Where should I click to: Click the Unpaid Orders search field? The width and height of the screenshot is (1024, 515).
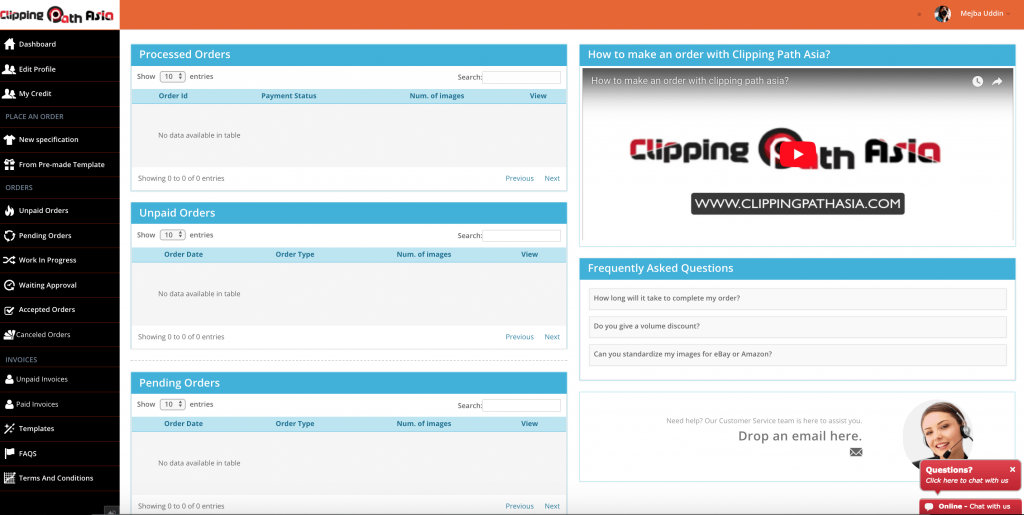coord(521,236)
